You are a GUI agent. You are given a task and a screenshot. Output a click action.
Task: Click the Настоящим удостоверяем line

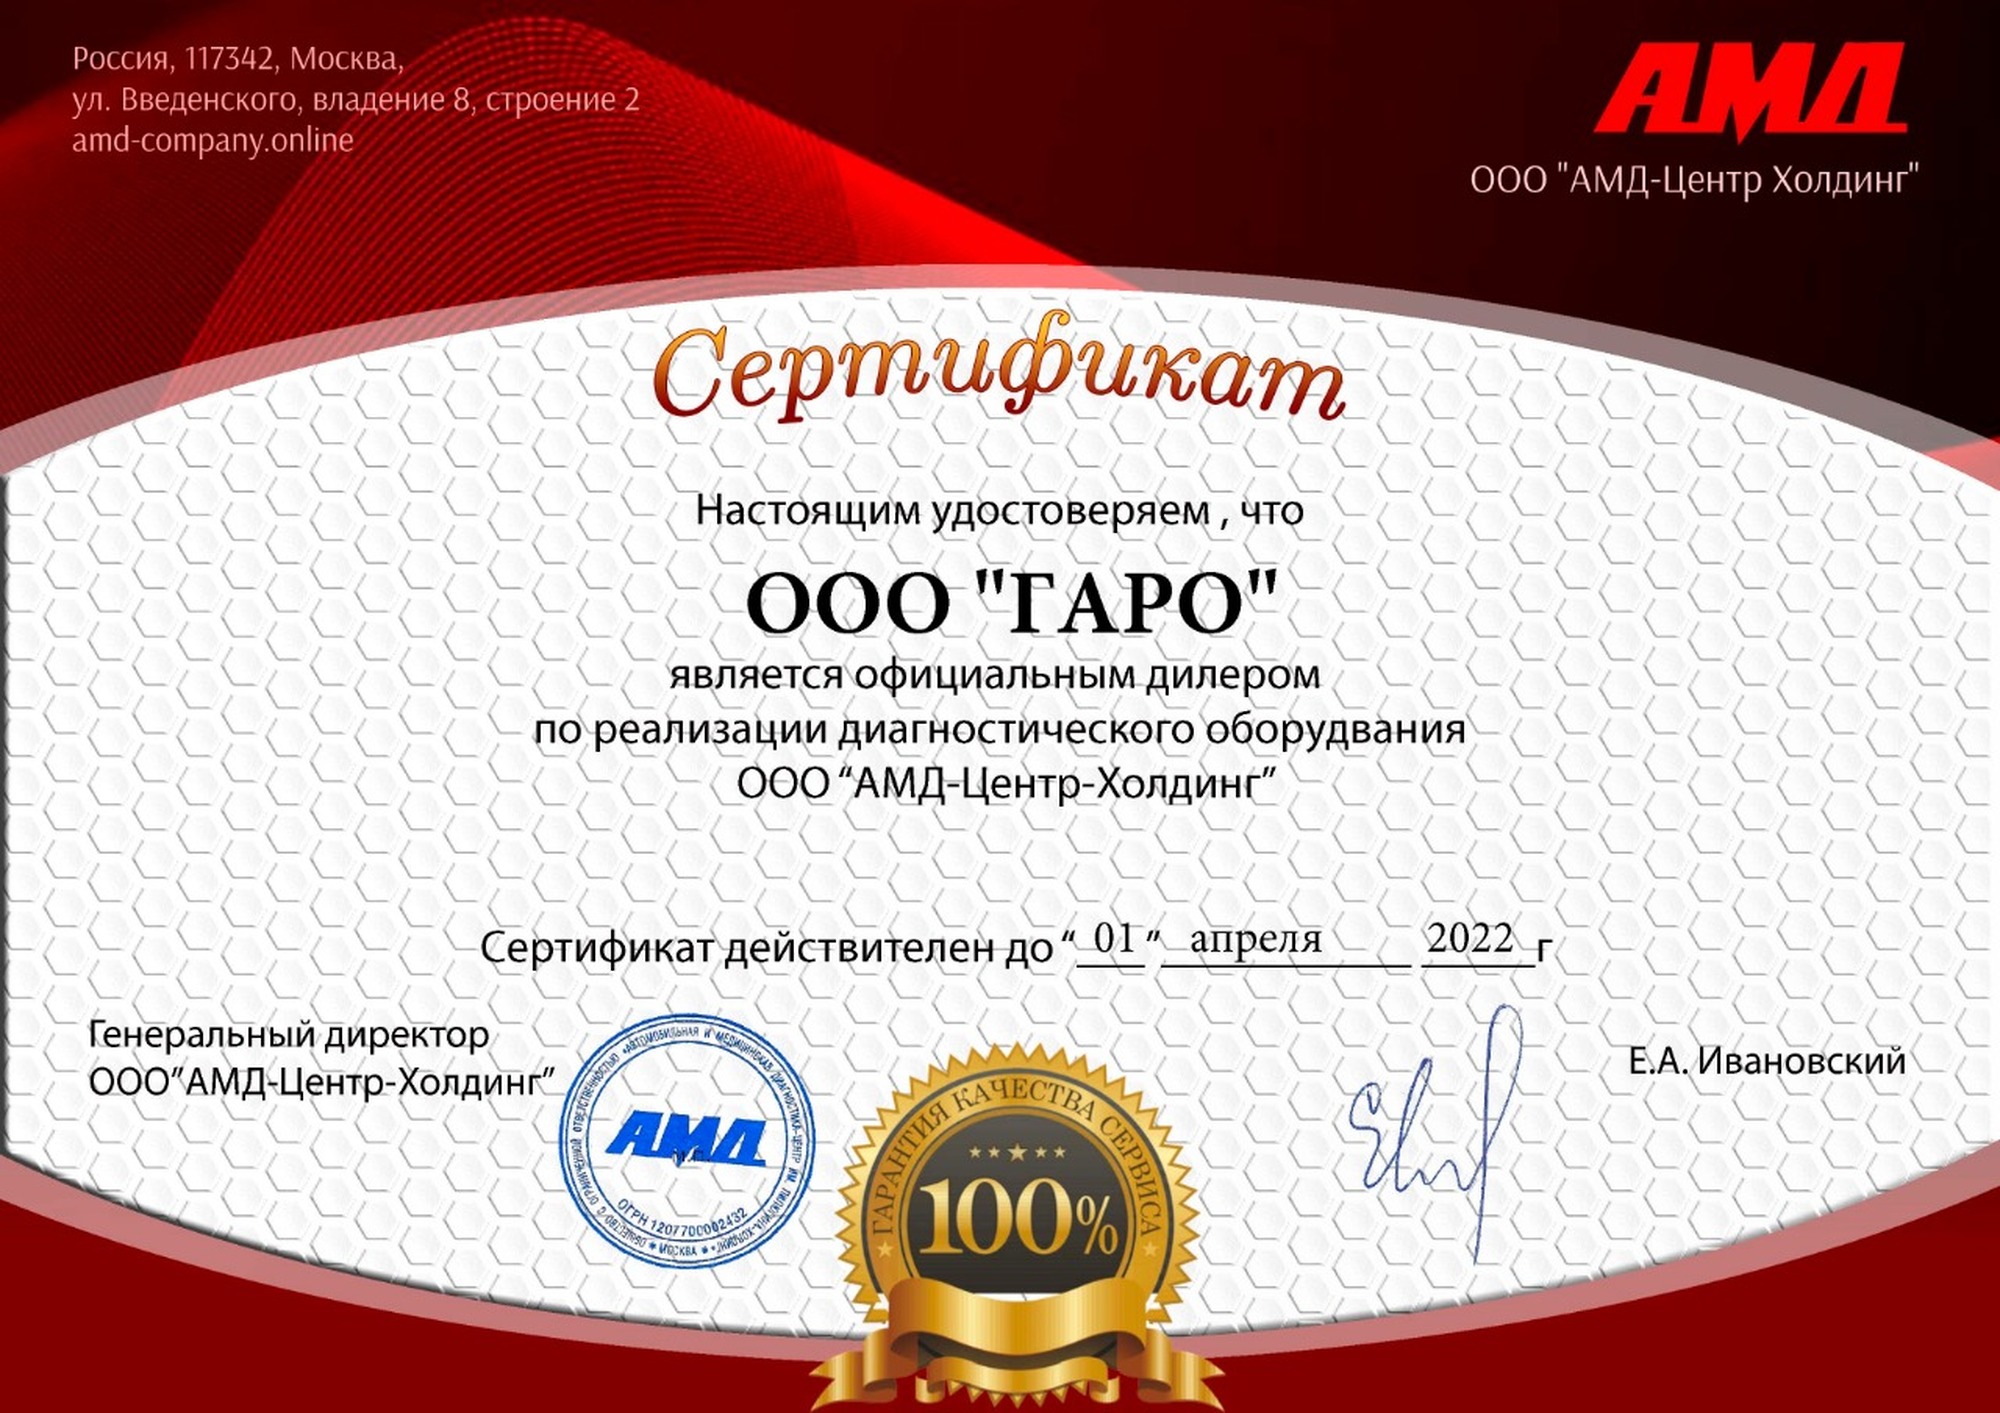pyautogui.click(x=998, y=511)
